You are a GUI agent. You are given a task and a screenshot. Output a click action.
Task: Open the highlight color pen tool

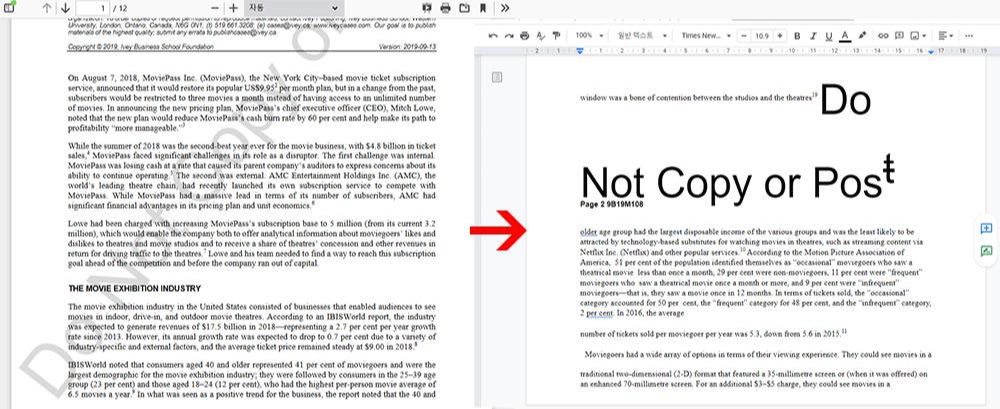[862, 36]
